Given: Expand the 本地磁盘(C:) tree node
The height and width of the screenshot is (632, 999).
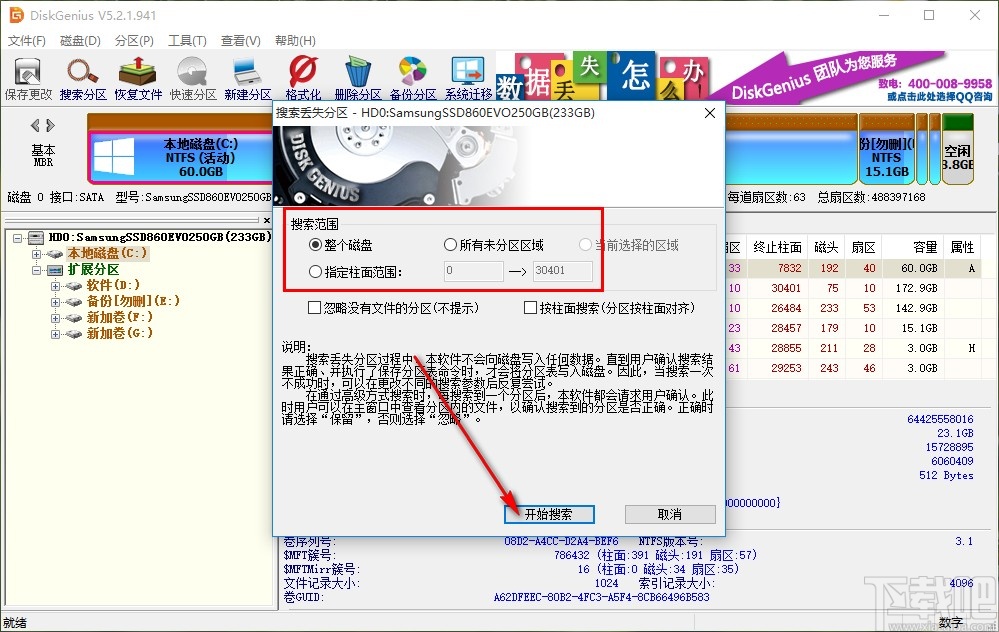Looking at the screenshot, I should [x=36, y=254].
